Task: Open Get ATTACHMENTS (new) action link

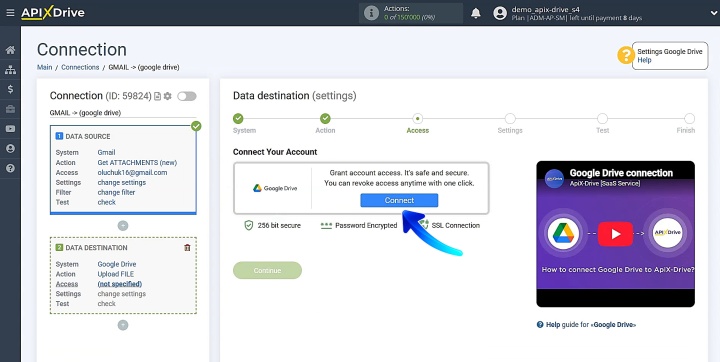Action: [x=137, y=163]
